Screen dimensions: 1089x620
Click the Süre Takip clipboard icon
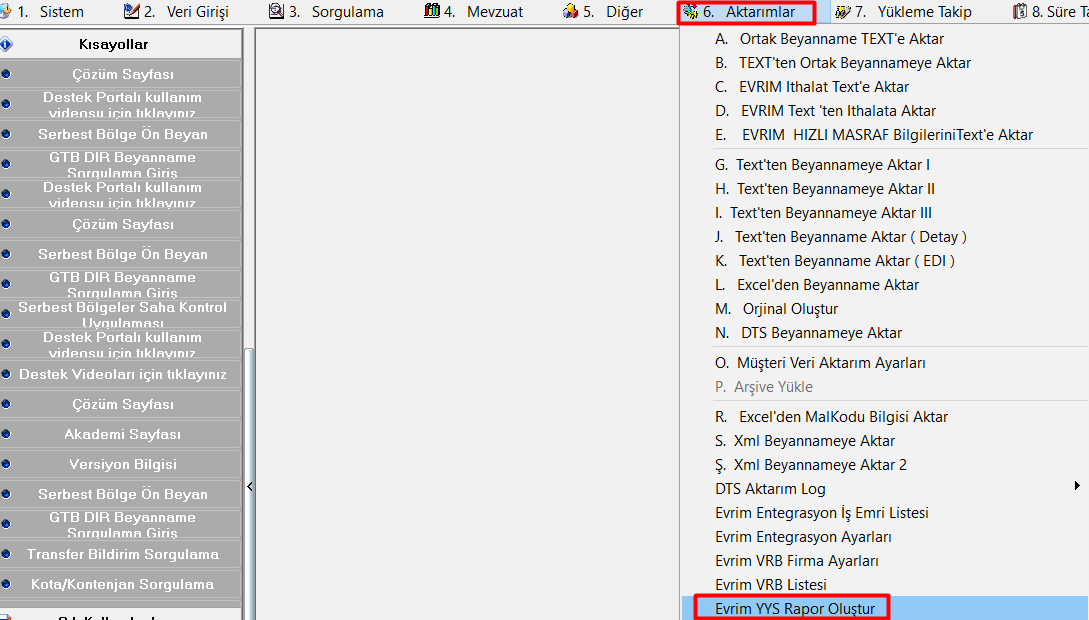click(x=1019, y=12)
